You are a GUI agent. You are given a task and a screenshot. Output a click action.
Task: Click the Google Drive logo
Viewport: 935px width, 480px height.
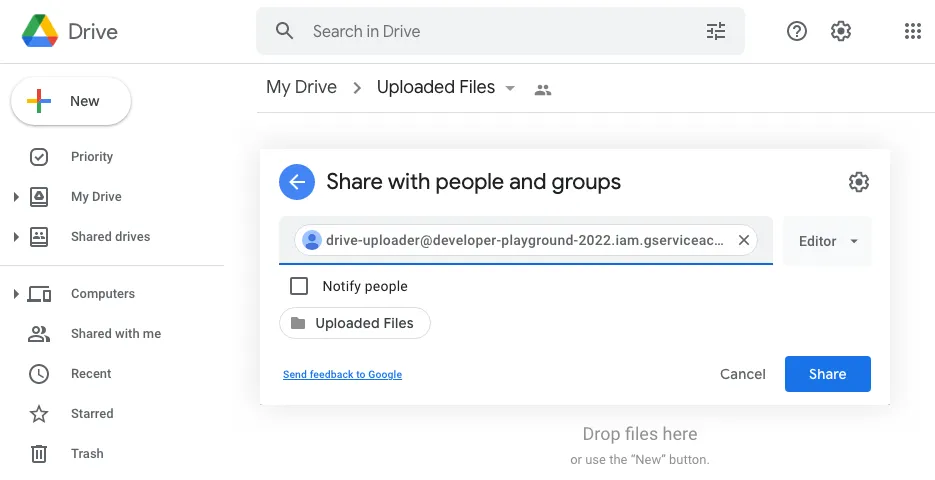point(40,31)
